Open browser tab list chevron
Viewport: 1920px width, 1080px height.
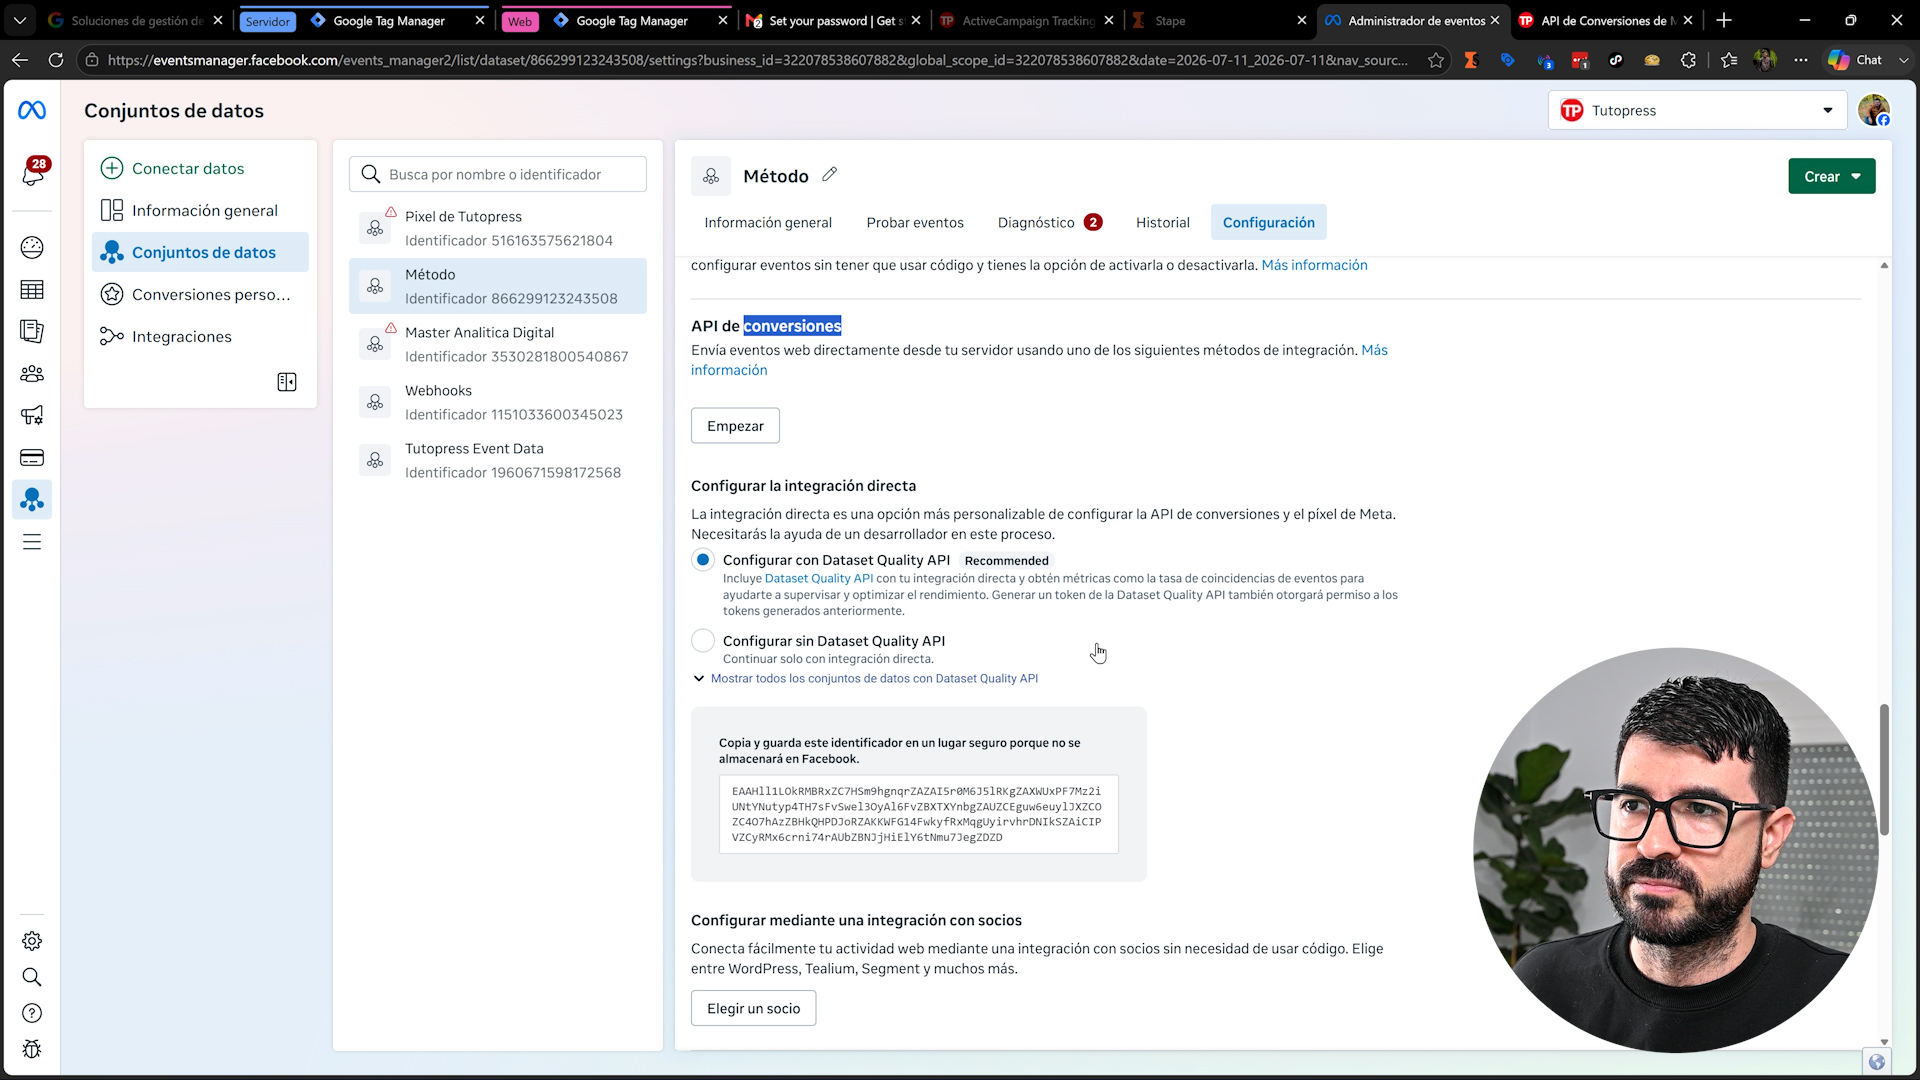[x=20, y=20]
